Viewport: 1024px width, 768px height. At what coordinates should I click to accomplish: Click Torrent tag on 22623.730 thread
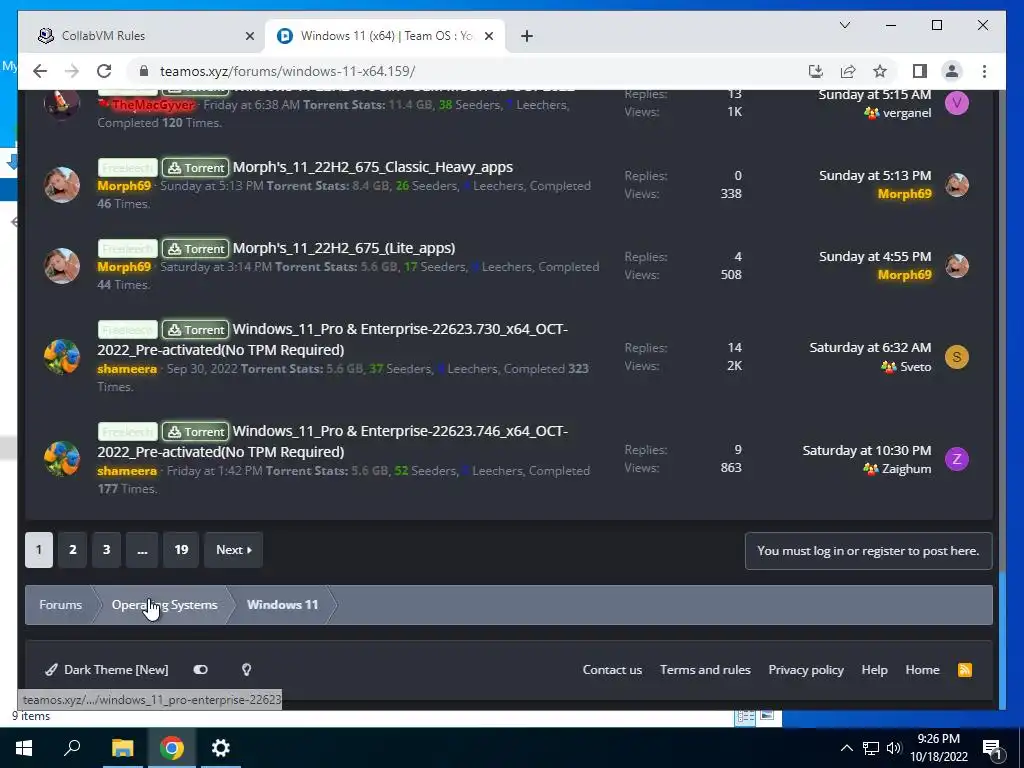coord(195,330)
